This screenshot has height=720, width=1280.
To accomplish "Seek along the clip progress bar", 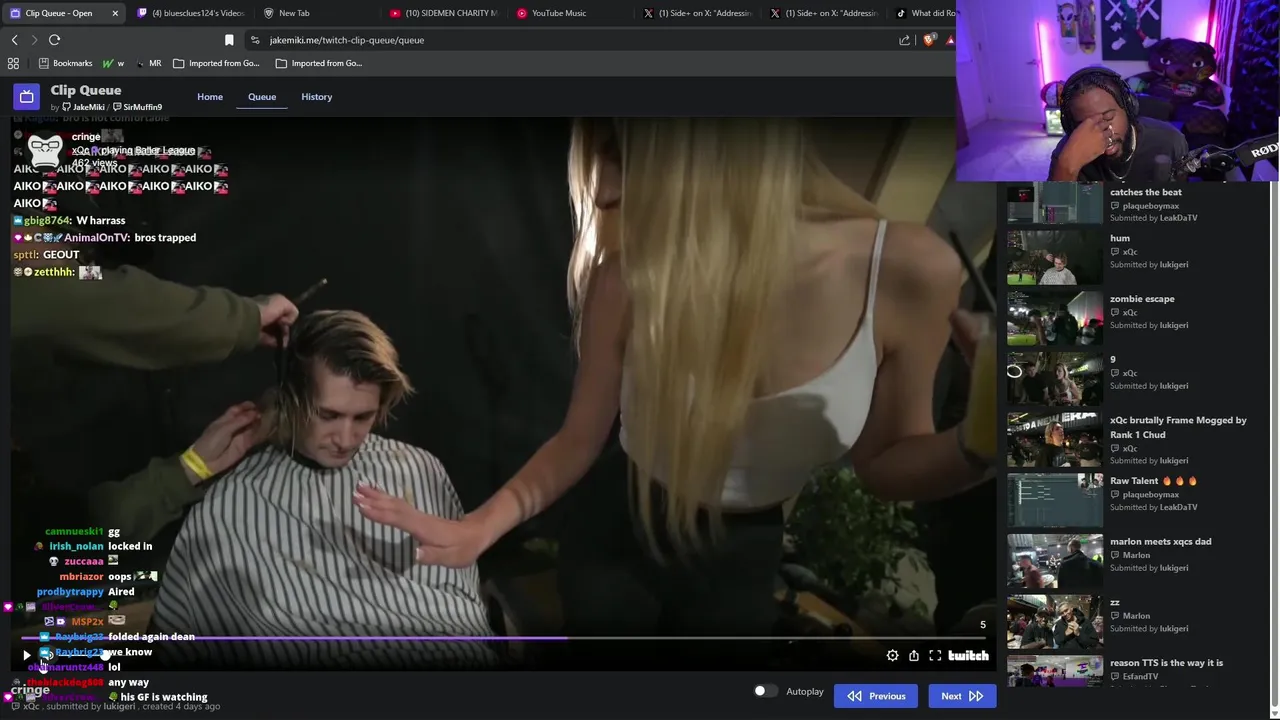I will pos(504,638).
